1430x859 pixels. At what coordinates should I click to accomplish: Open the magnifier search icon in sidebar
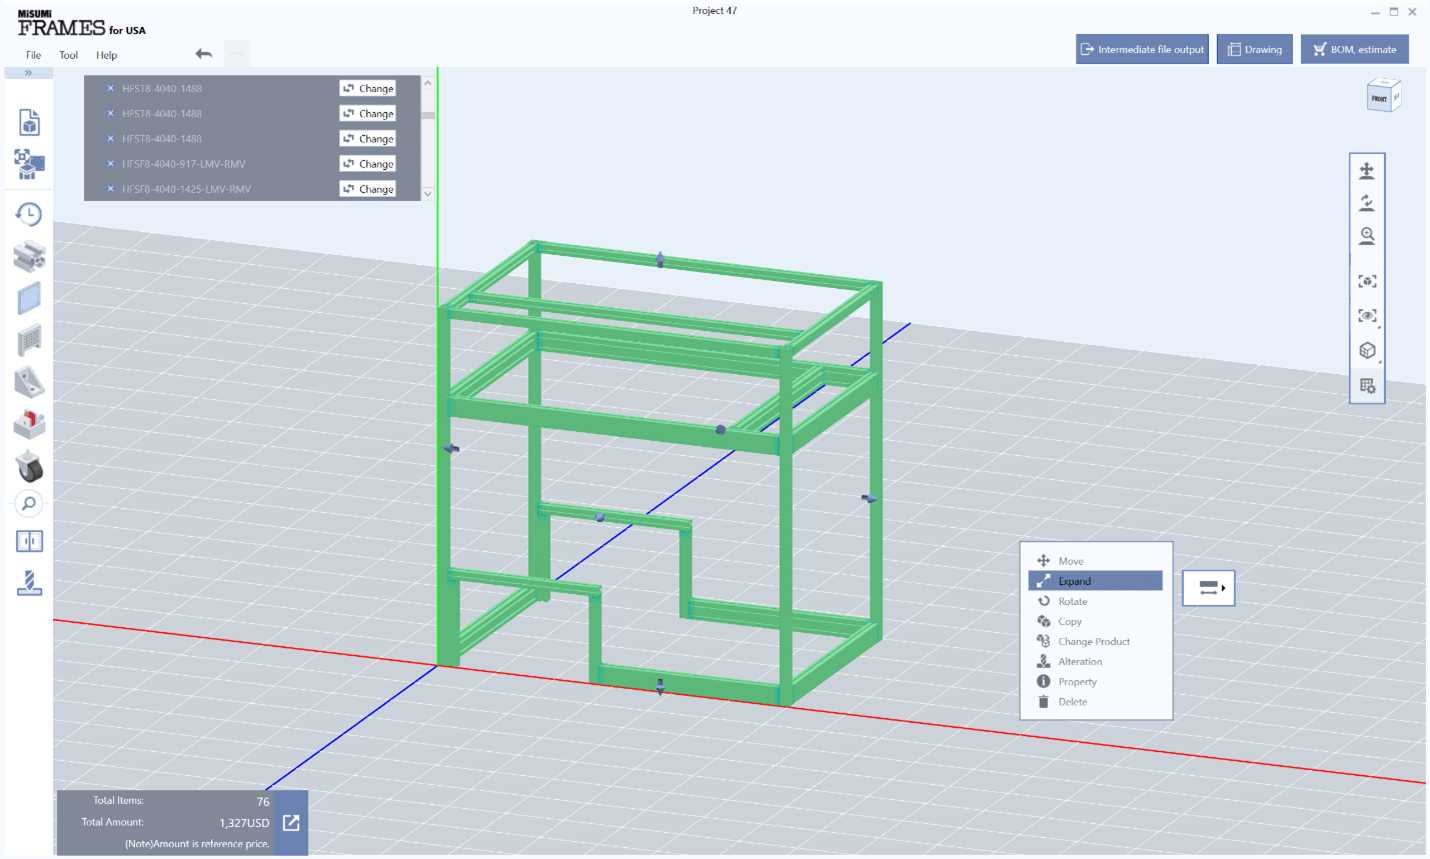(x=29, y=504)
